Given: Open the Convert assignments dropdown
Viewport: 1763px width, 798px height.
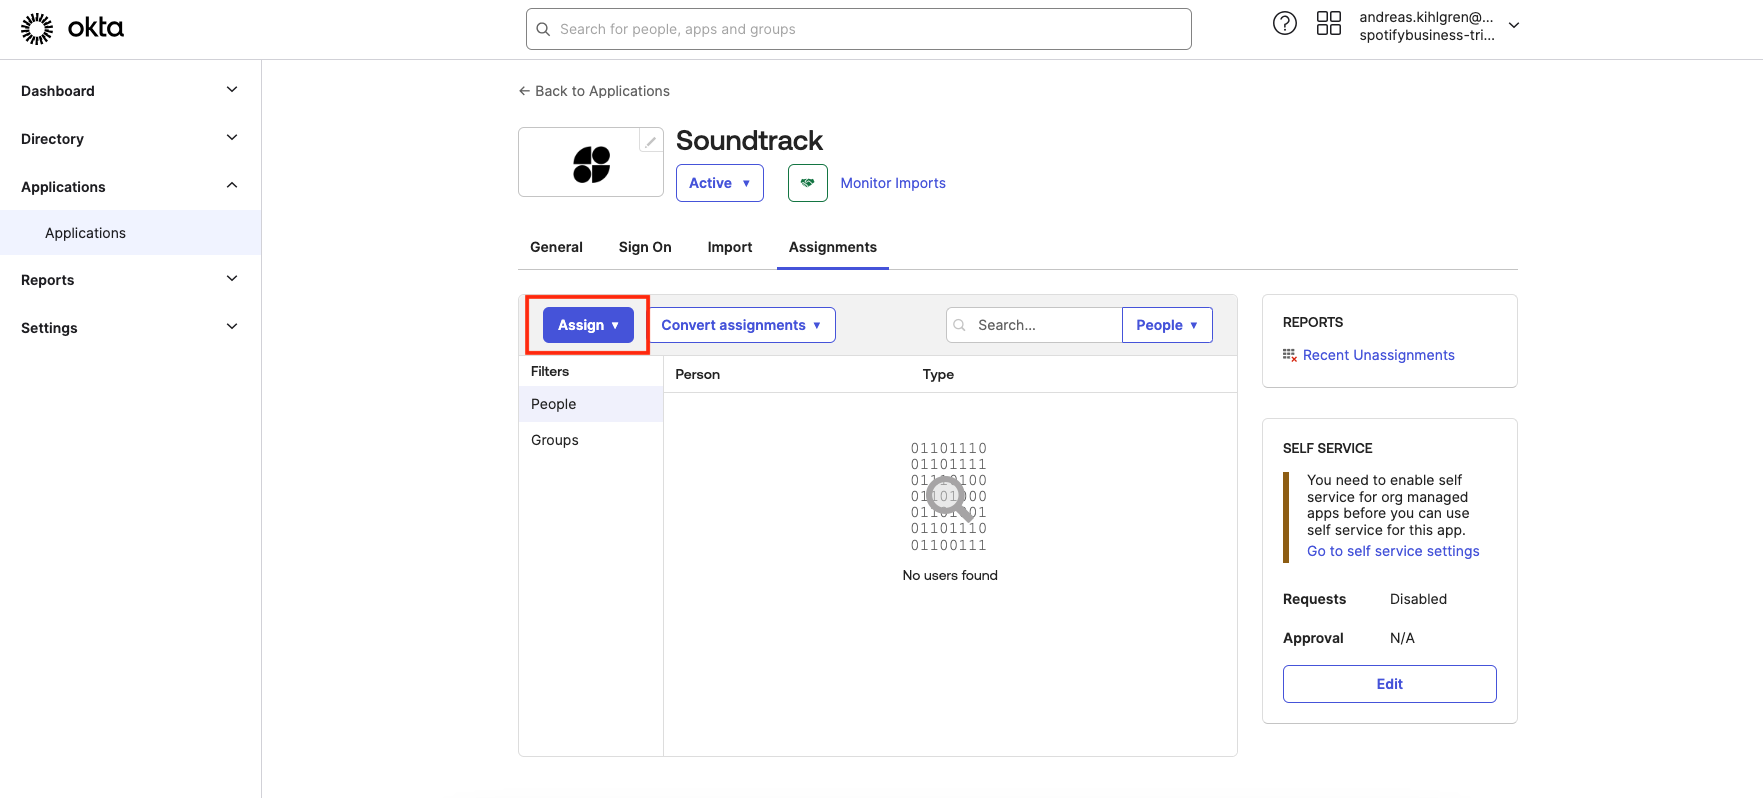Looking at the screenshot, I should point(741,325).
